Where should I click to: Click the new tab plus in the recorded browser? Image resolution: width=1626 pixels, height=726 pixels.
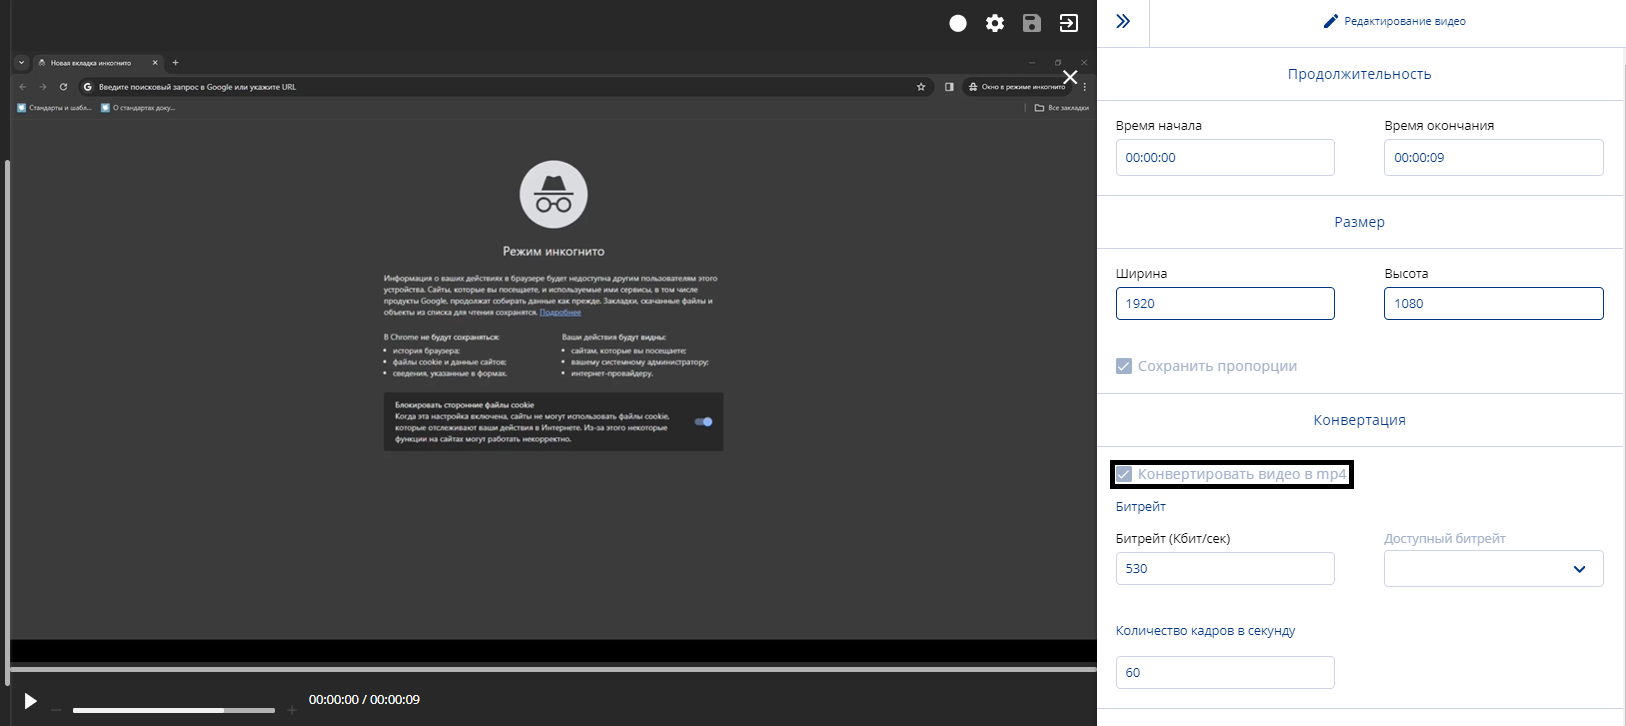click(175, 62)
